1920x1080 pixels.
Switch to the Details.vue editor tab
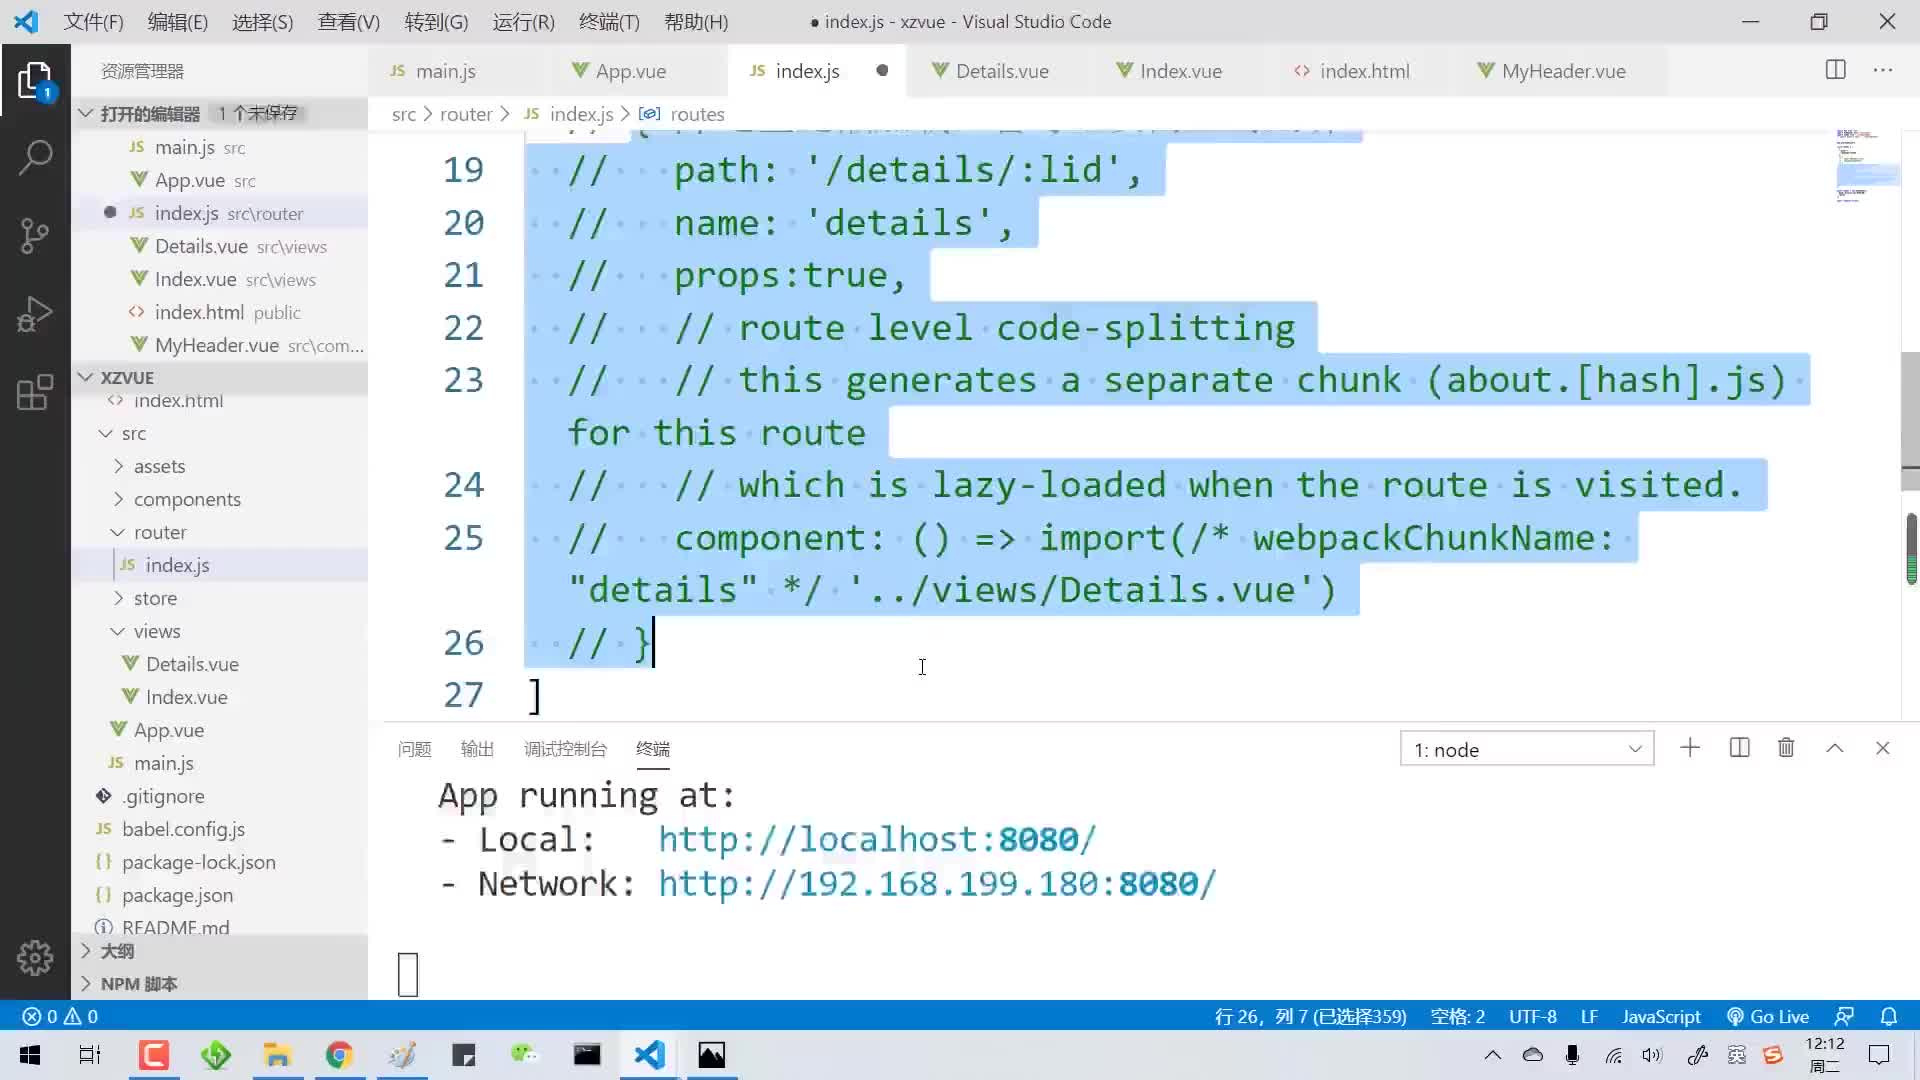tap(1002, 71)
